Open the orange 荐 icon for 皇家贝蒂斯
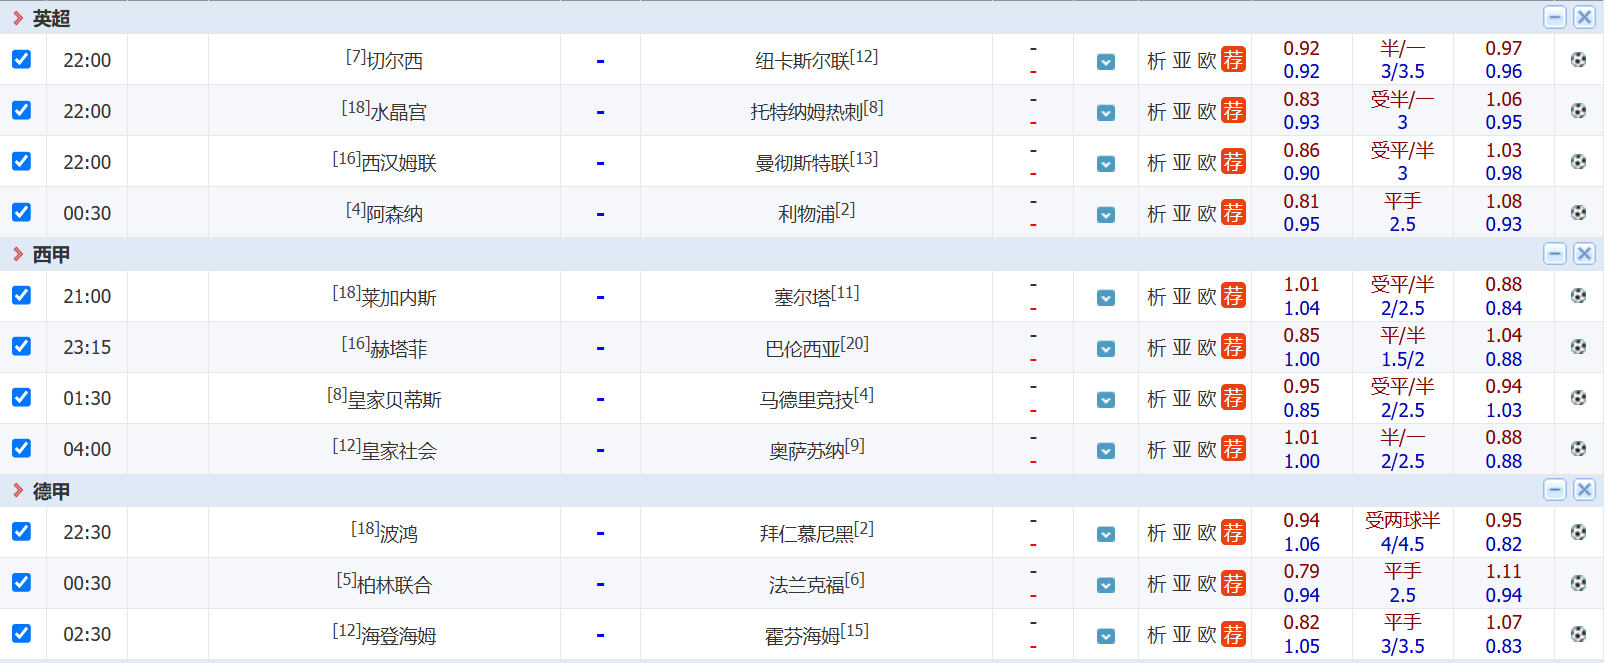 pos(1233,398)
